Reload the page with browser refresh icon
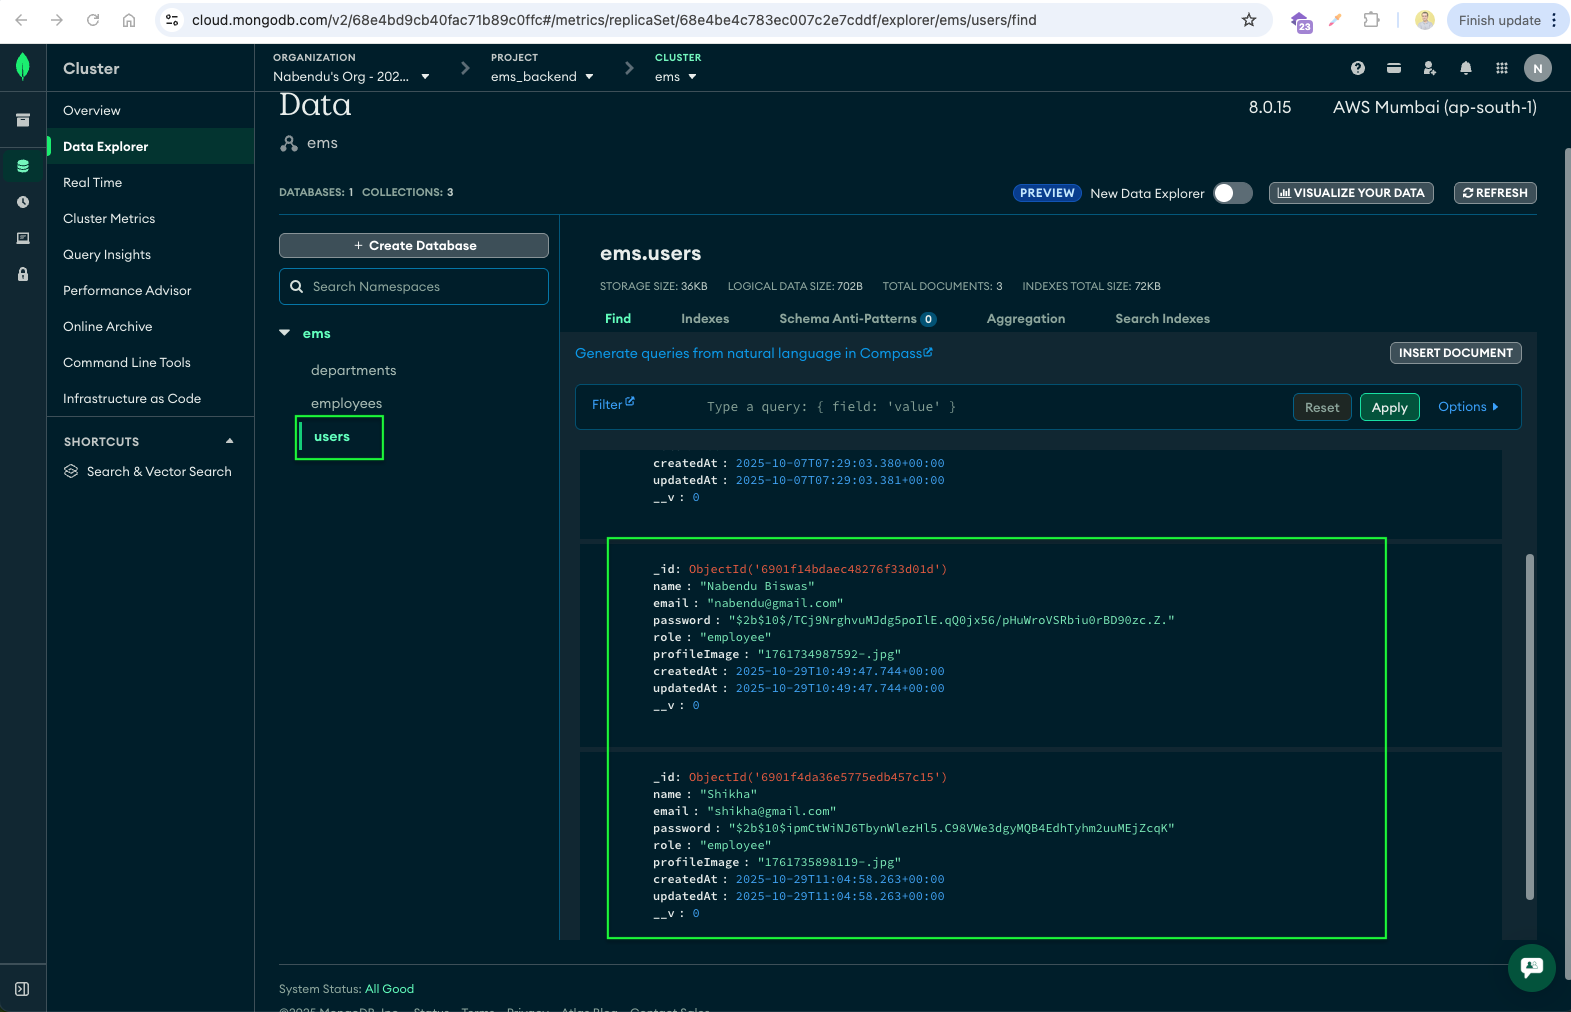1571x1012 pixels. 93,20
